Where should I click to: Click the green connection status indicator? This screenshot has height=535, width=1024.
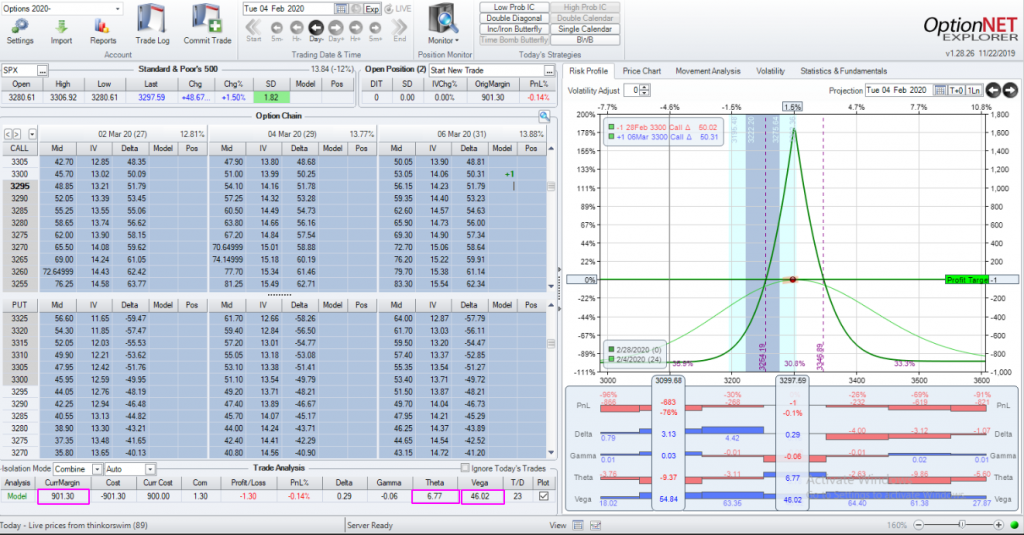tap(1014, 525)
